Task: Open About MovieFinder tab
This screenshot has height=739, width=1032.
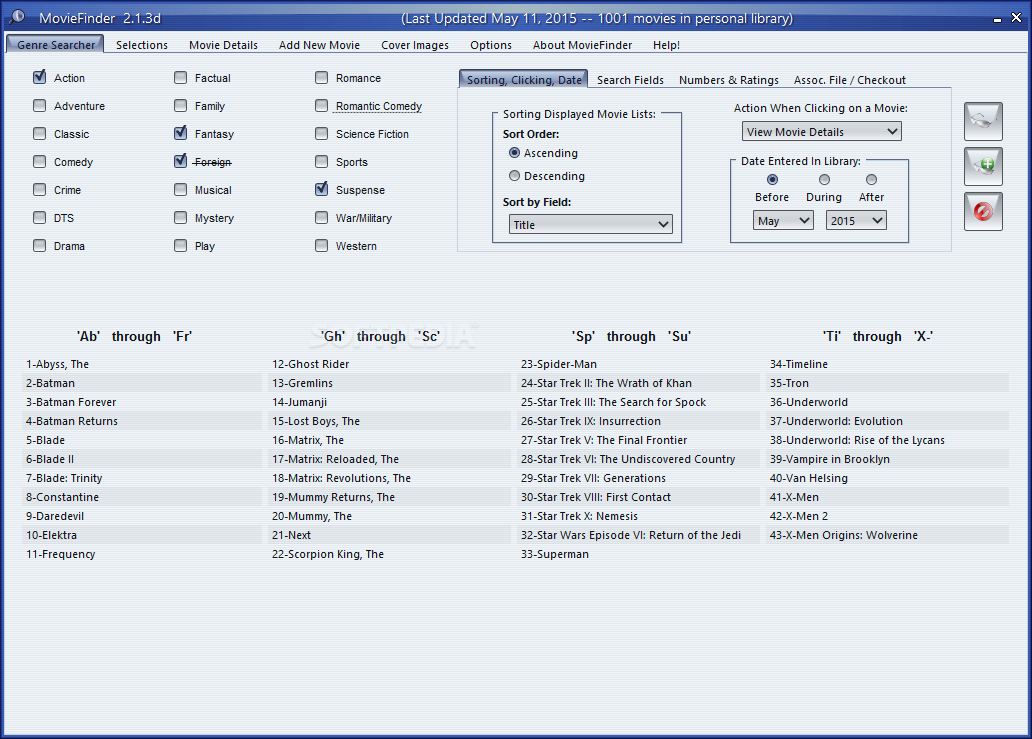Action: [582, 45]
